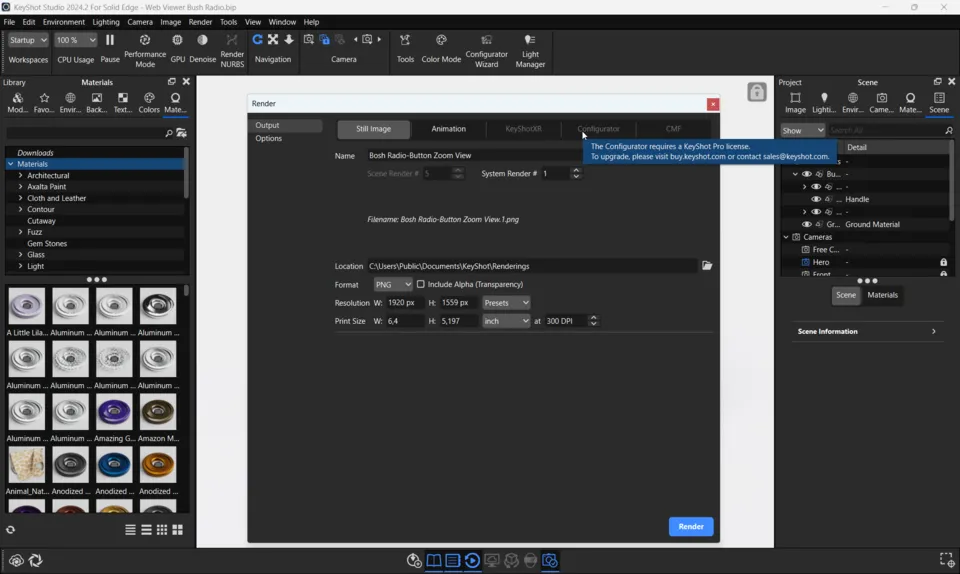960x574 pixels.
Task: Collapse the Cameras tree node
Action: 786,237
